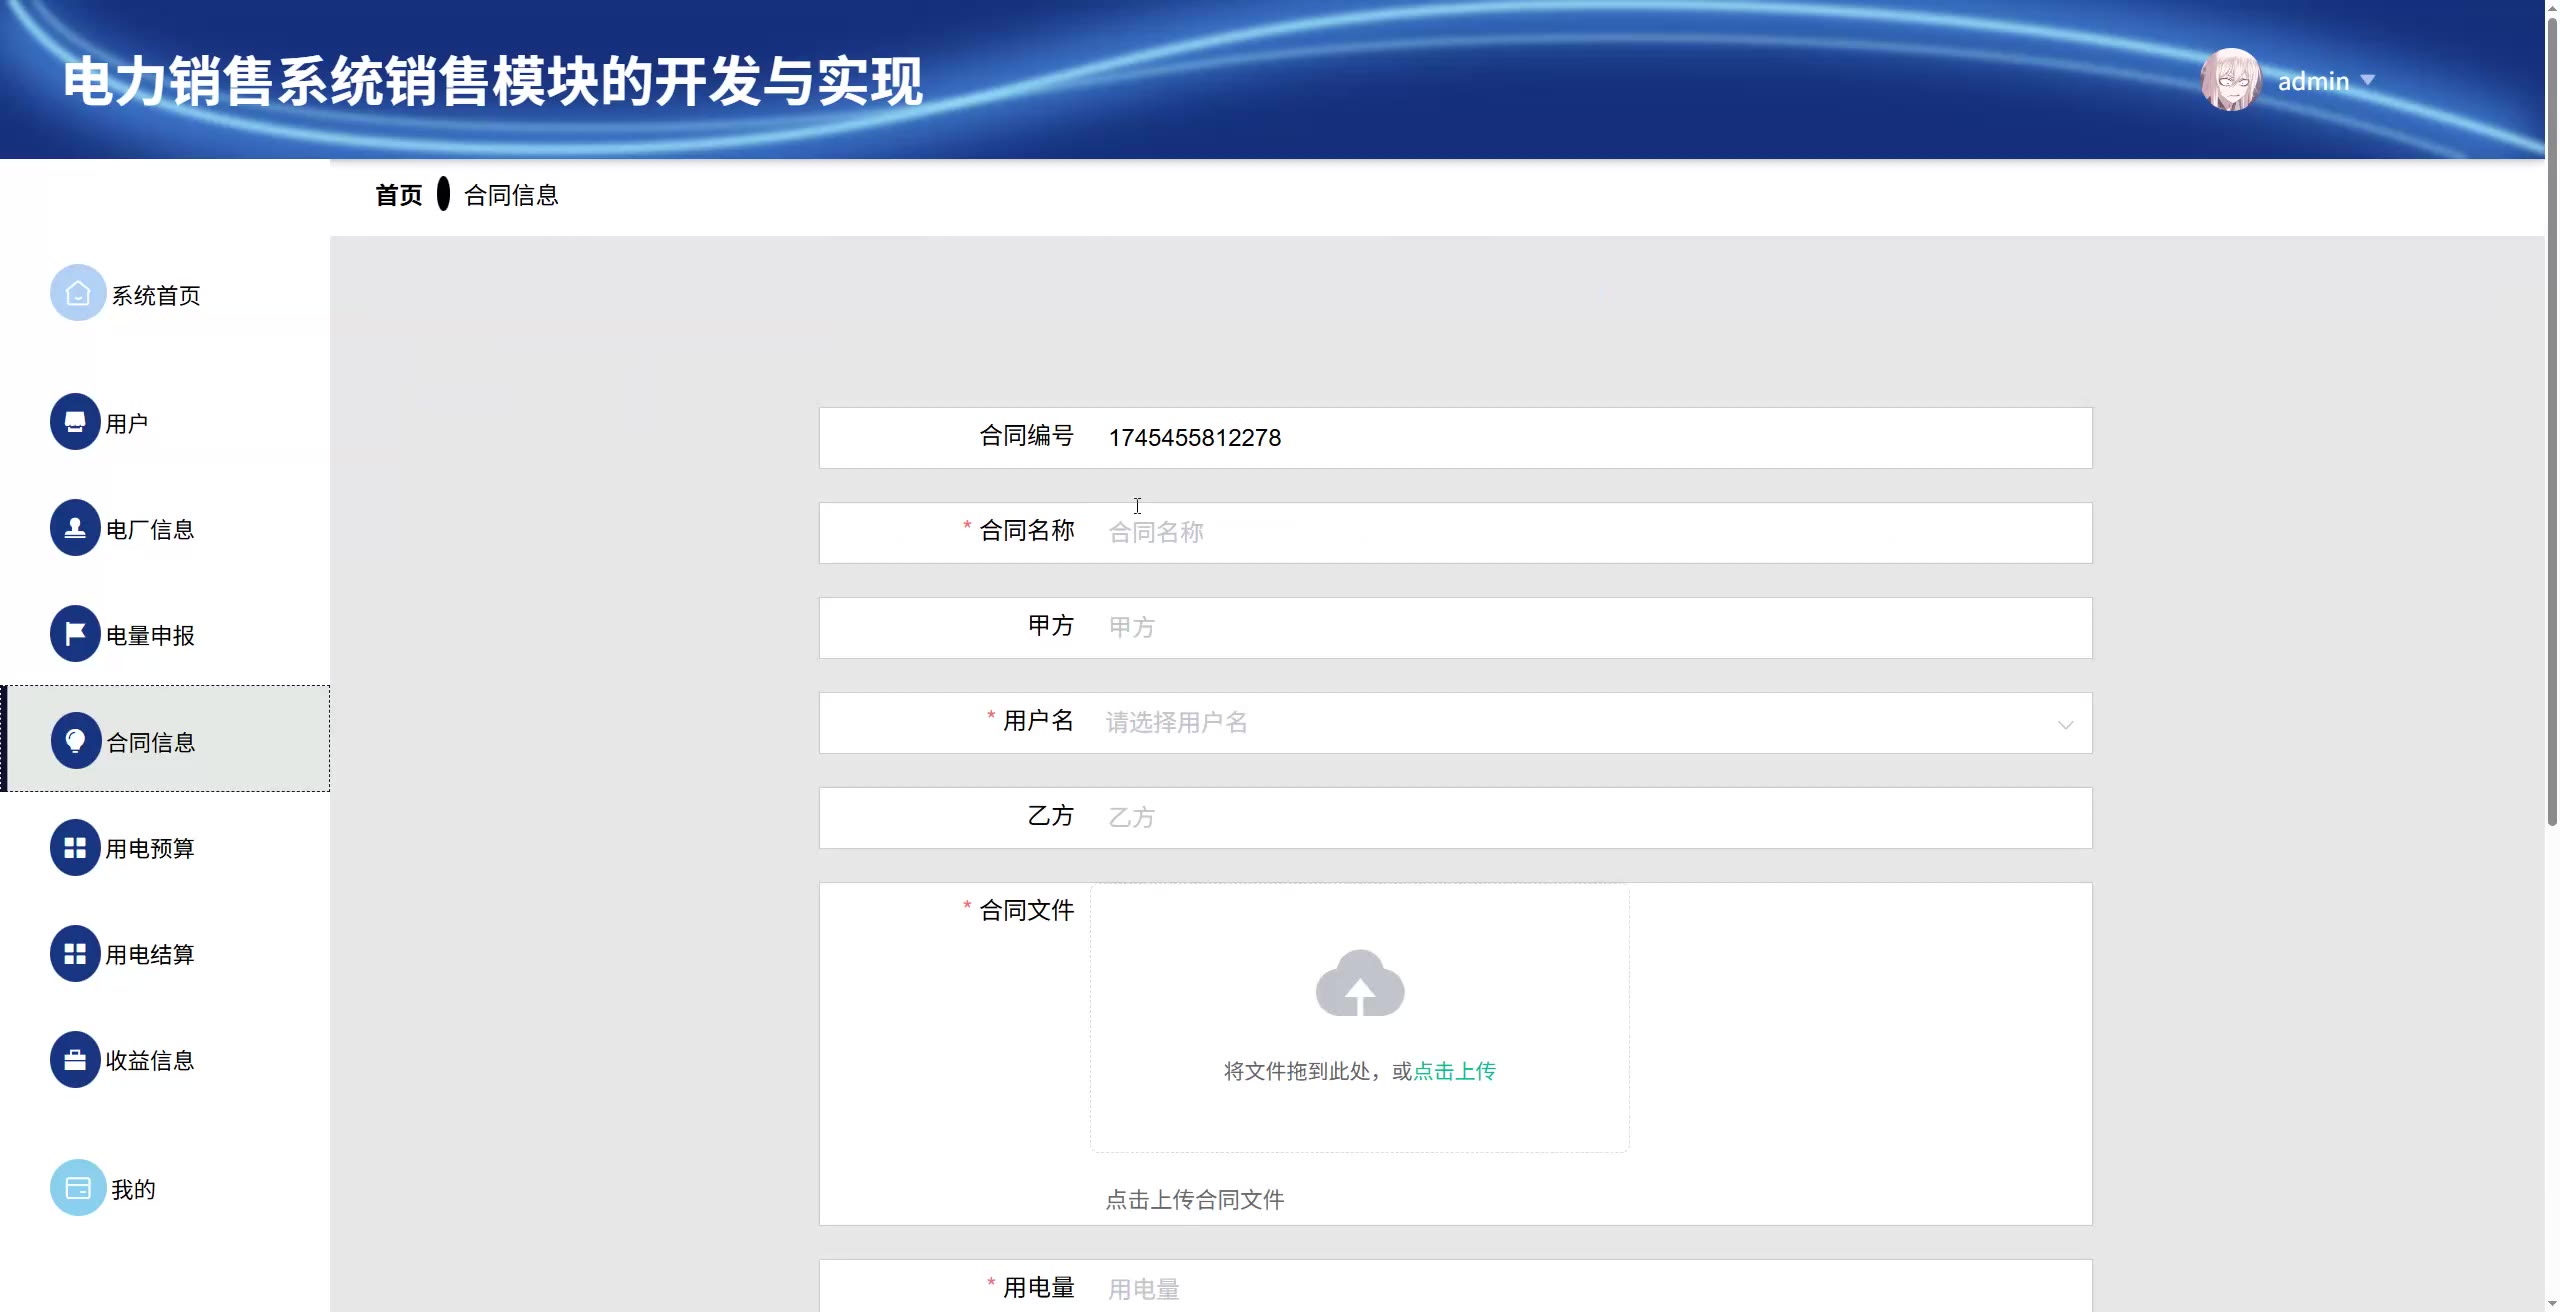Image resolution: width=2560 pixels, height=1312 pixels.
Task: Click the 用户 sidebar icon
Action: [75, 422]
